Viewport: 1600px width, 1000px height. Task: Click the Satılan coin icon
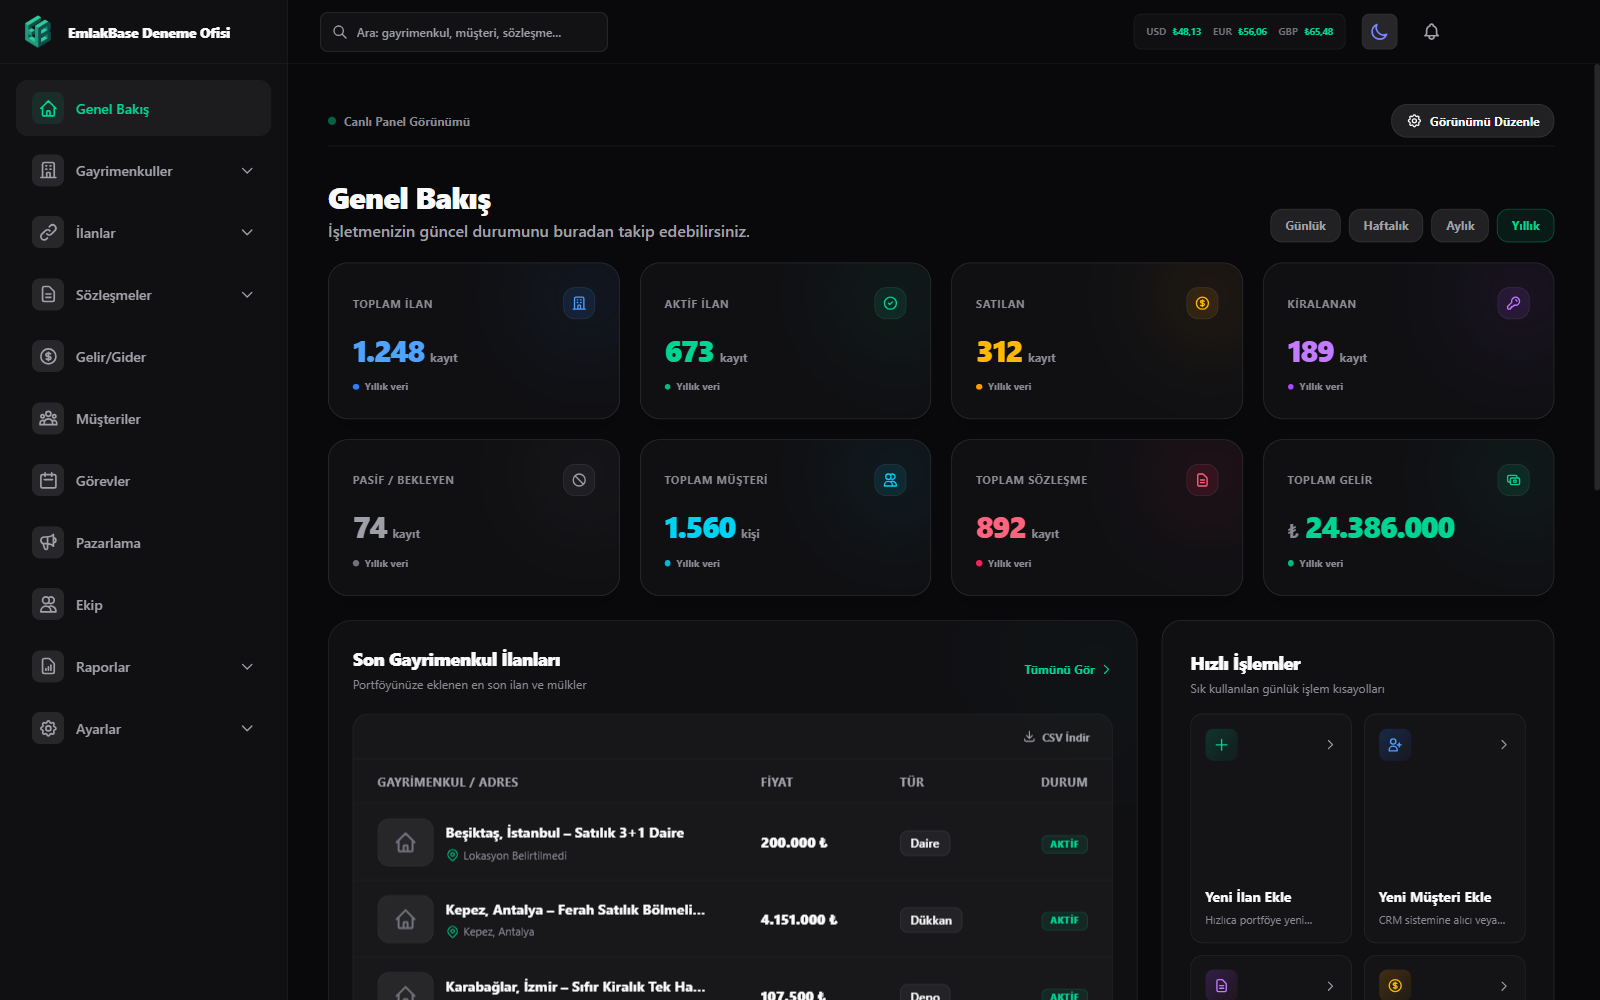click(1202, 303)
